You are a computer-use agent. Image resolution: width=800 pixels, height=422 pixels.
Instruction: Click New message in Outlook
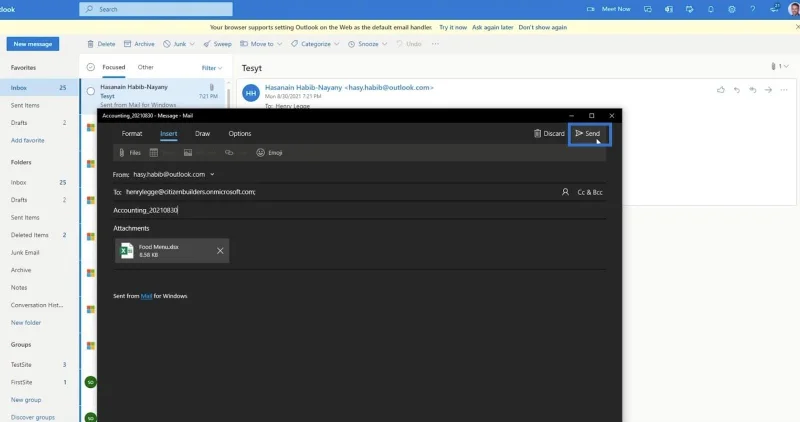pyautogui.click(x=33, y=44)
